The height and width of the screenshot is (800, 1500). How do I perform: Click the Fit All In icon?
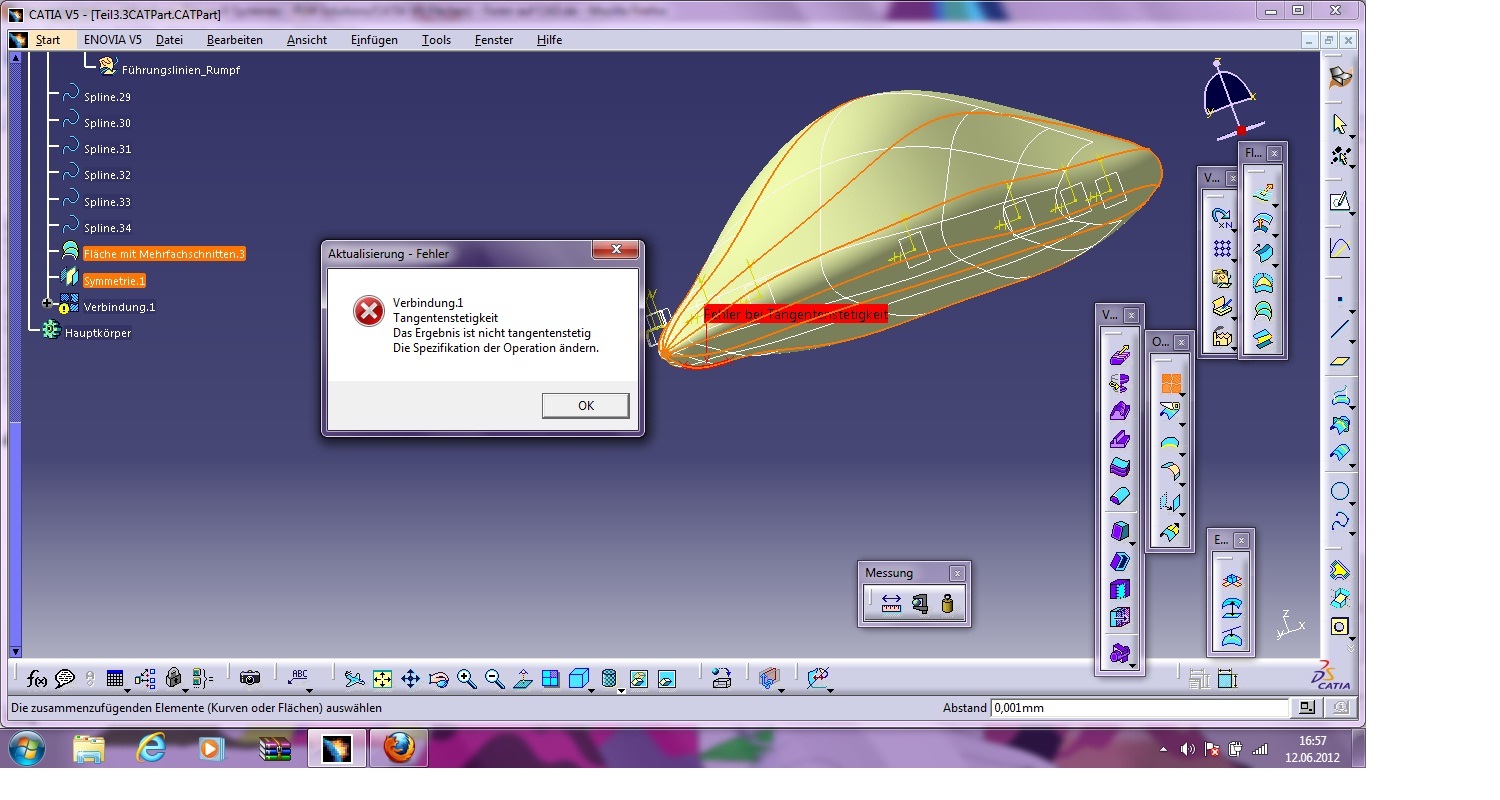pyautogui.click(x=382, y=679)
